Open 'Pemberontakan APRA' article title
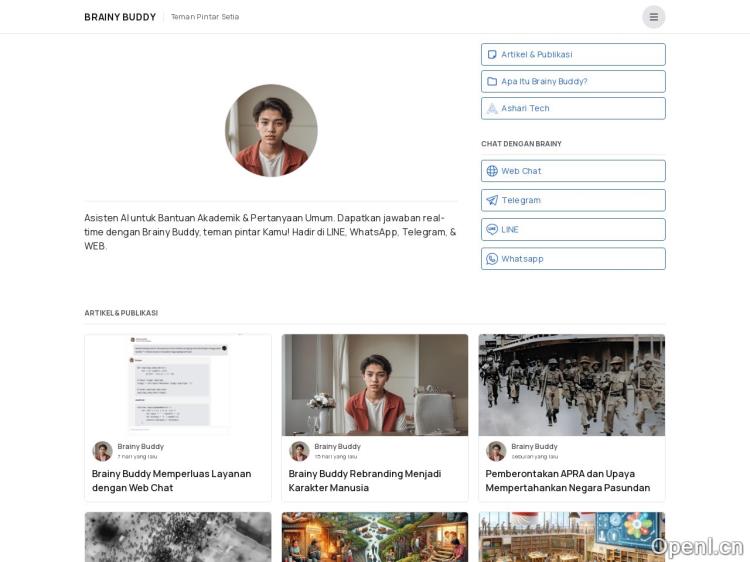The image size is (750, 562). pos(567,480)
